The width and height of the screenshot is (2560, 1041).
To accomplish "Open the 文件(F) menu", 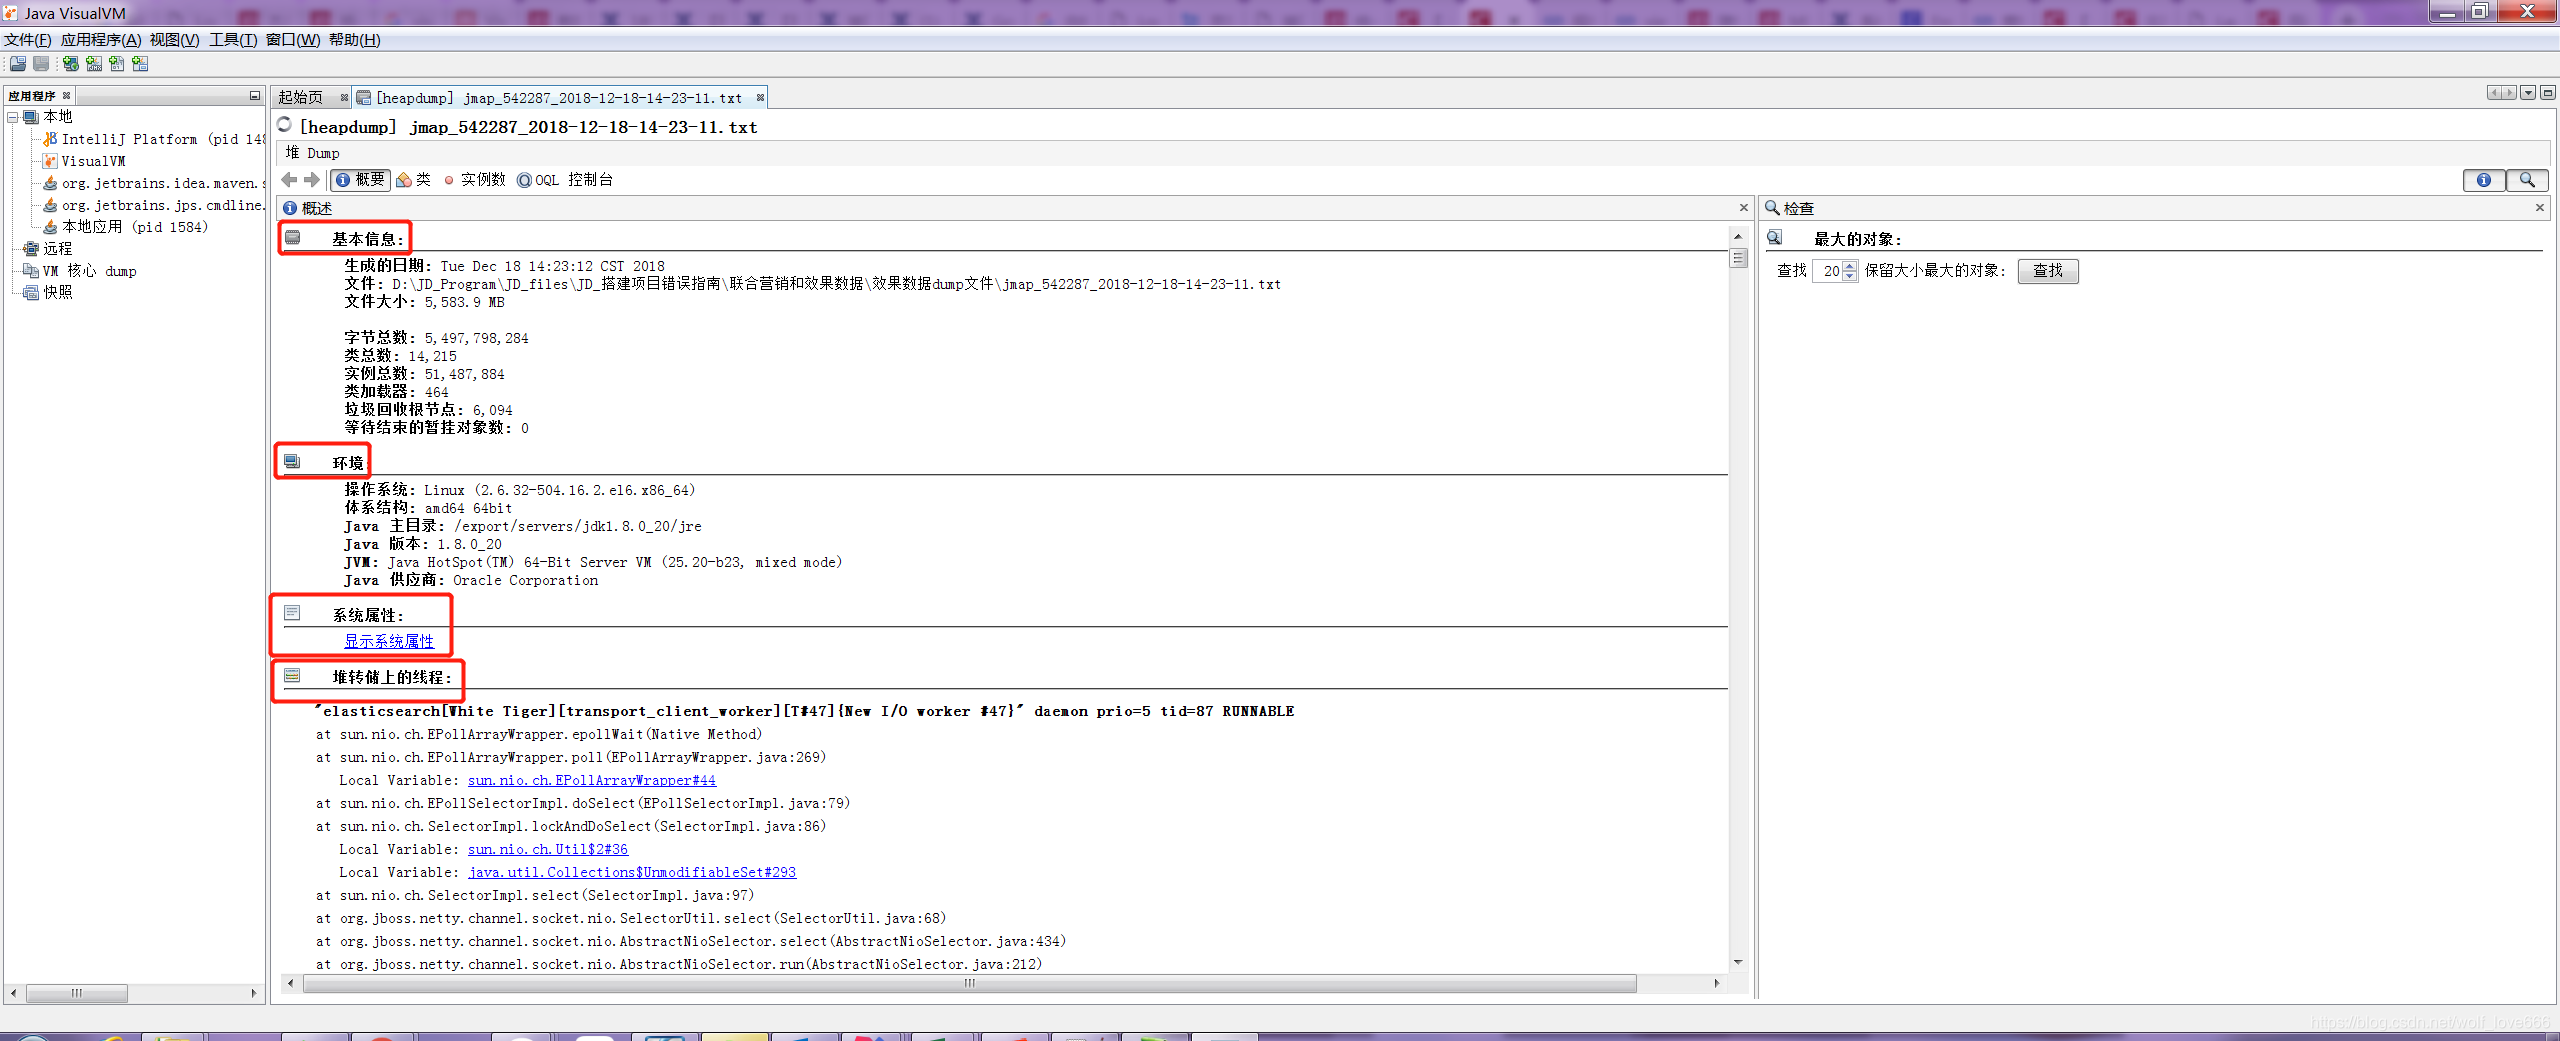I will 28,40.
